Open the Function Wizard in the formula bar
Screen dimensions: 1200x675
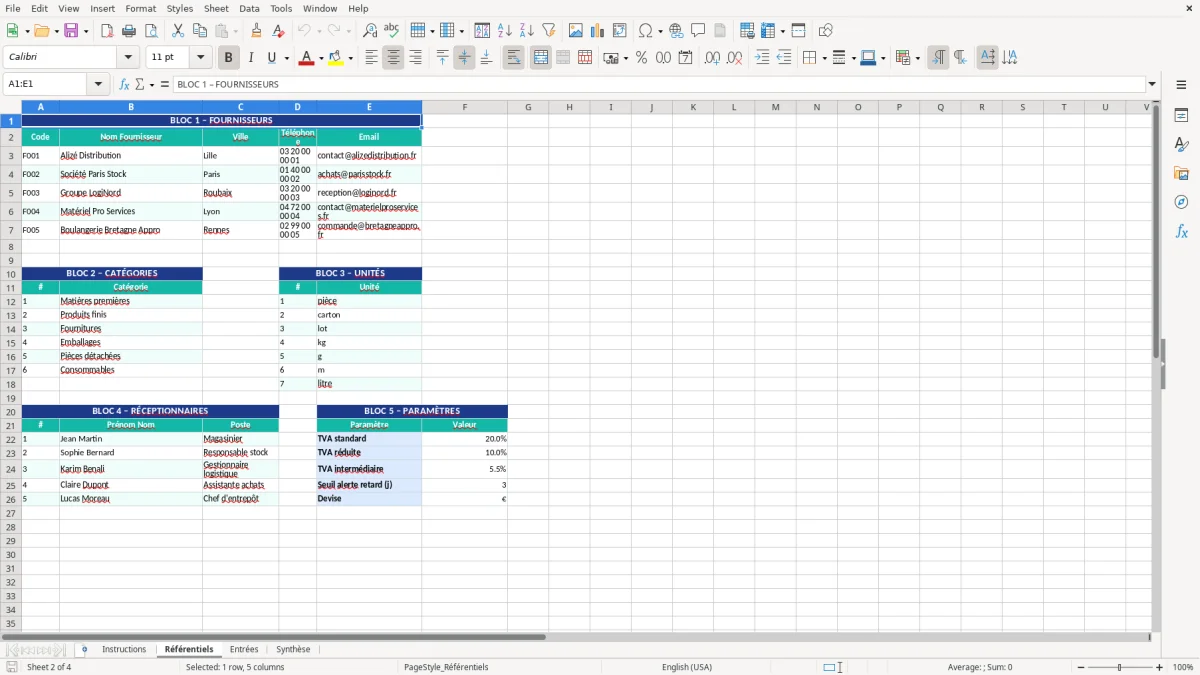[x=125, y=85]
